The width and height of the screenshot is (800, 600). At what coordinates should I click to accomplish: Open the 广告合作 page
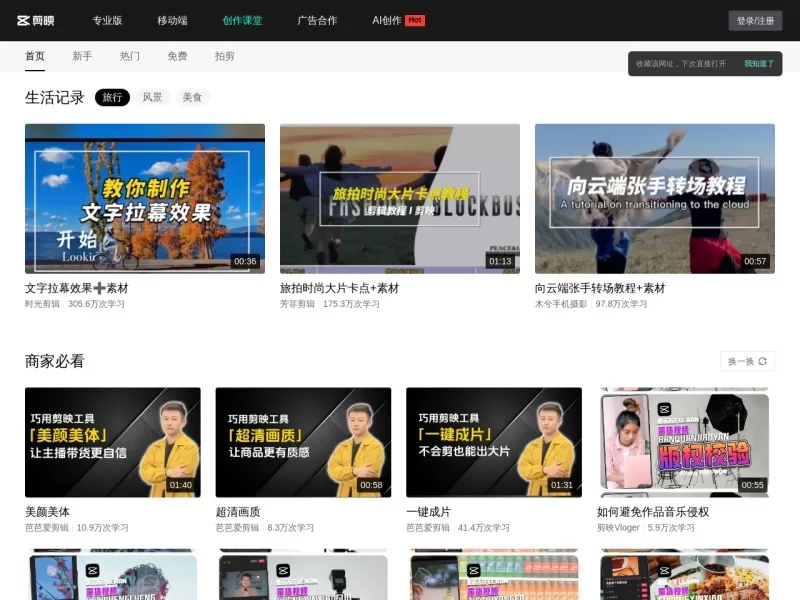(x=315, y=19)
